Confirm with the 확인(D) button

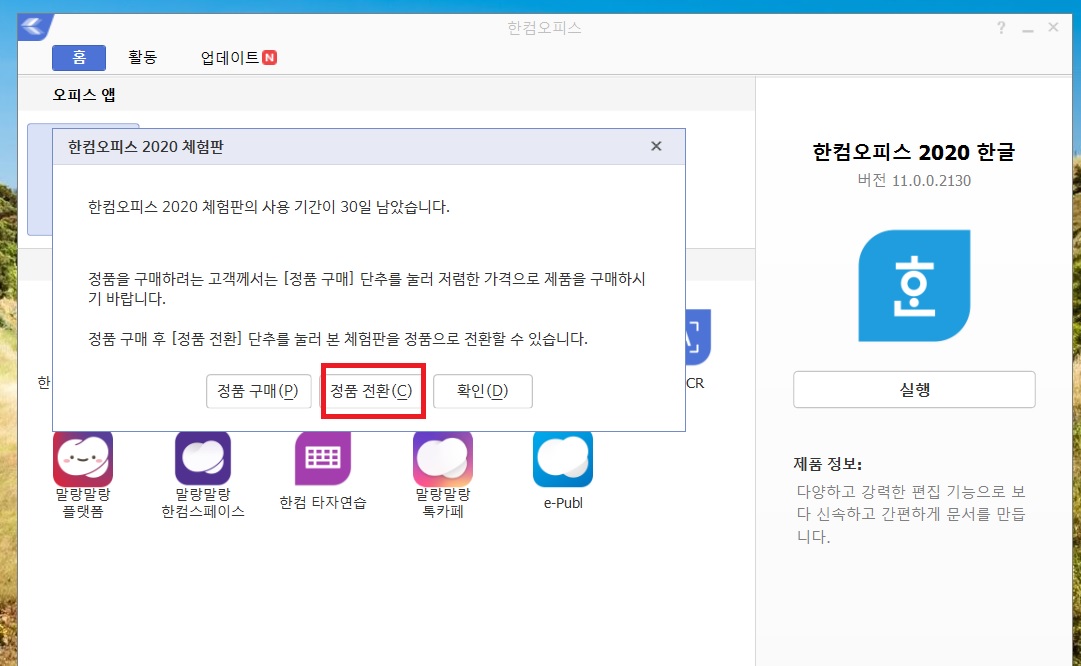483,392
